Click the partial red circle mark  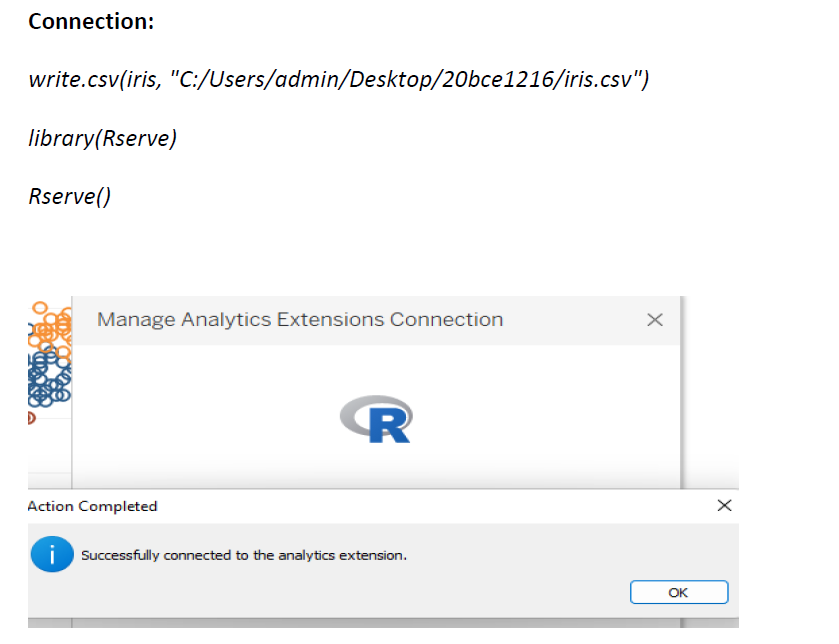pyautogui.click(x=32, y=418)
